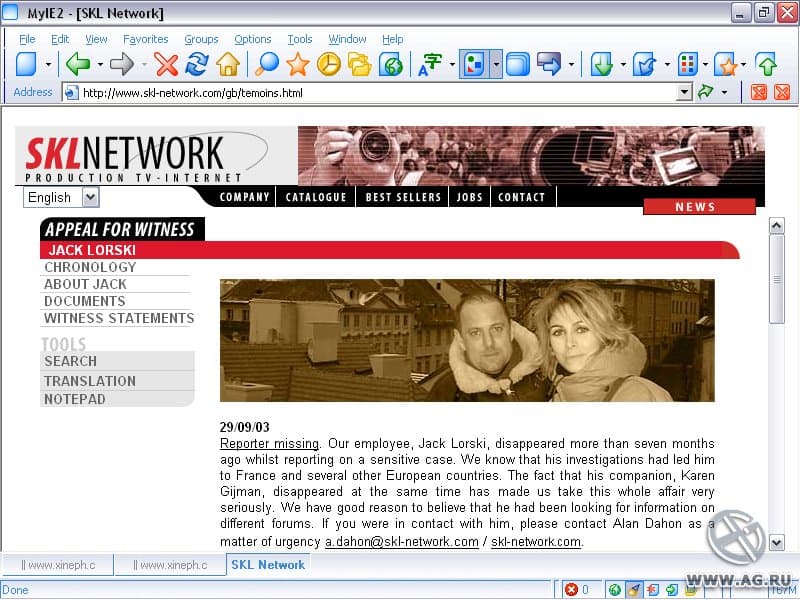Open the Back history dropdown arrow
This screenshot has height=600, width=800.
(x=100, y=65)
